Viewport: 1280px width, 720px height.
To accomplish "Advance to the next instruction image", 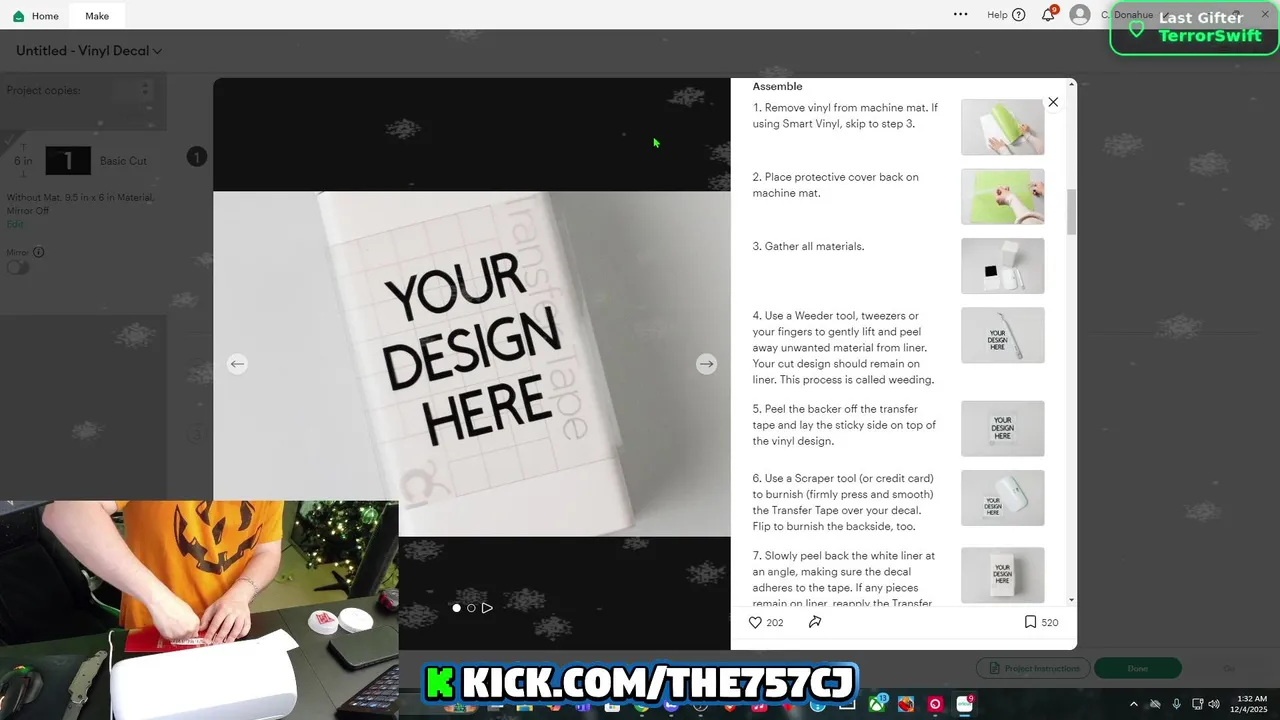I will pyautogui.click(x=706, y=364).
